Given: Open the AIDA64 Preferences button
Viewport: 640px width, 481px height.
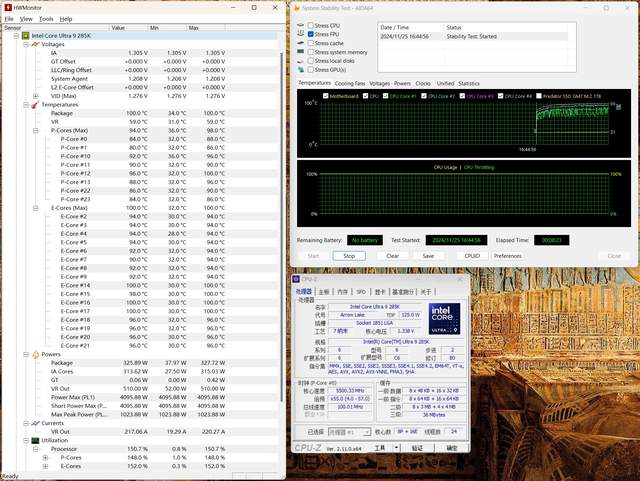Looking at the screenshot, I should [507, 255].
